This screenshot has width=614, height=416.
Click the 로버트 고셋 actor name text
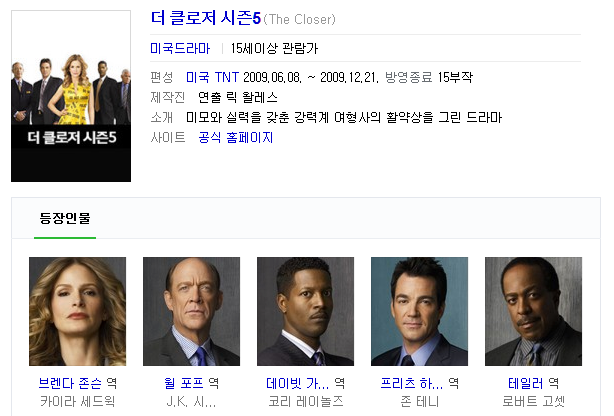pyautogui.click(x=533, y=402)
